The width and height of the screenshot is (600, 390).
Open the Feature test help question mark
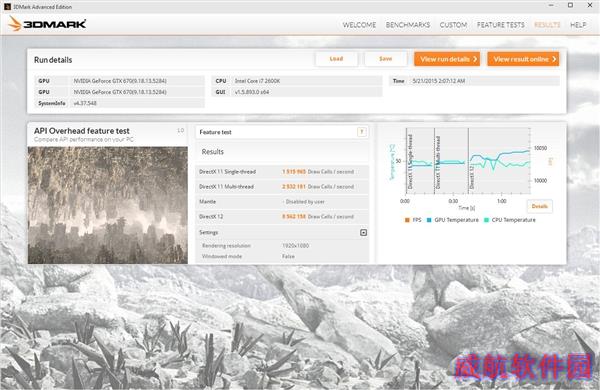(x=362, y=132)
